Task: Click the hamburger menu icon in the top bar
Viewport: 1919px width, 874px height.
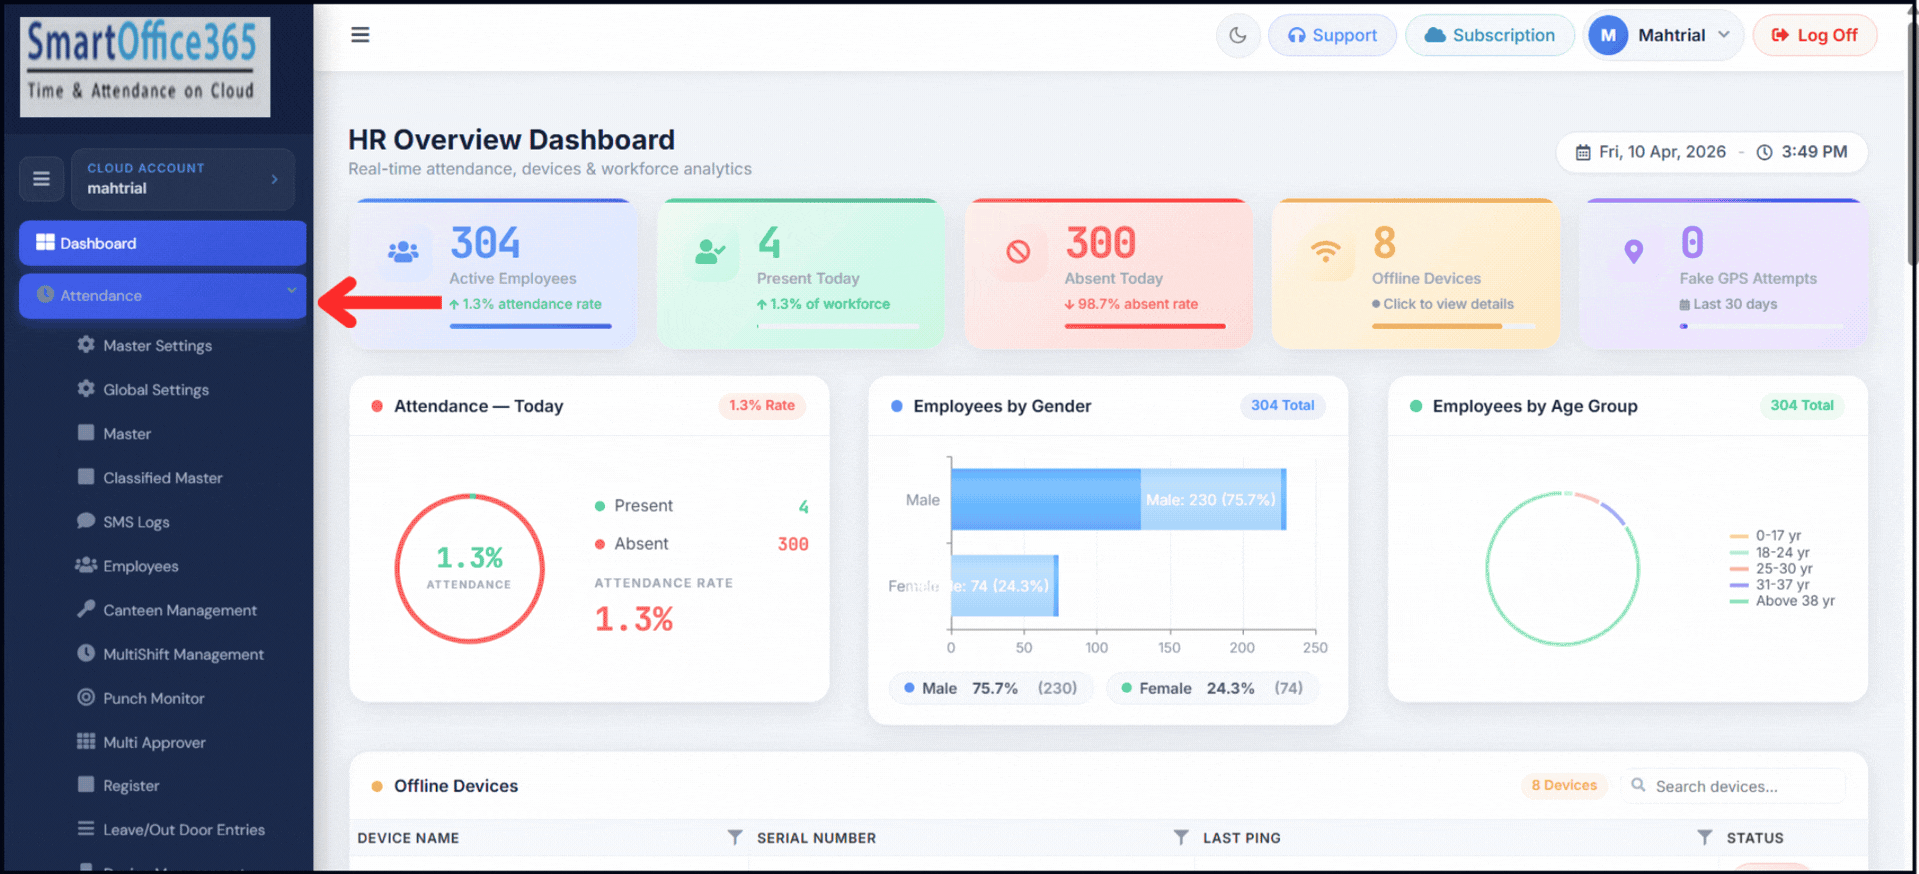Action: [x=360, y=35]
